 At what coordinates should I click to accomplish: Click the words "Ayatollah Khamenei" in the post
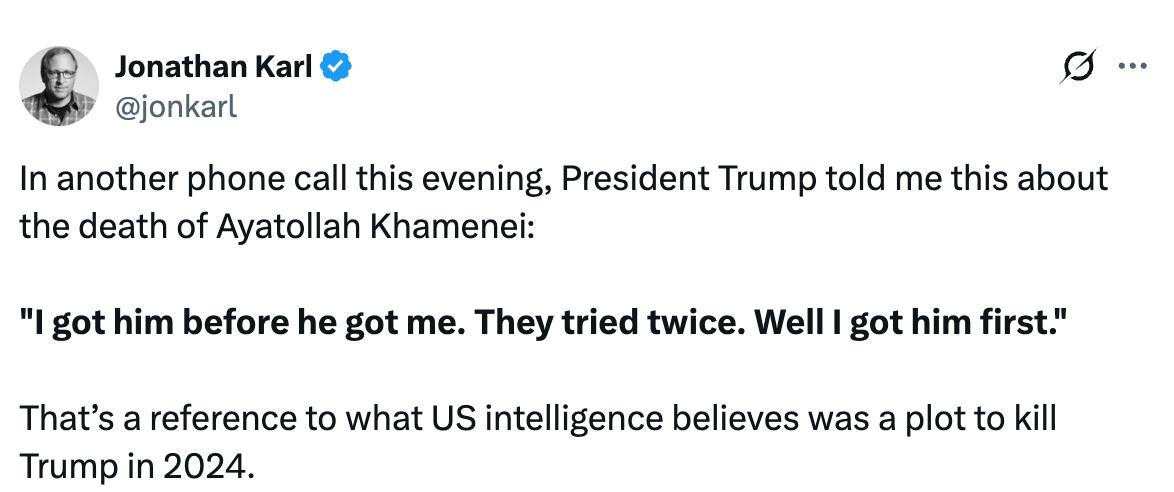point(374,224)
